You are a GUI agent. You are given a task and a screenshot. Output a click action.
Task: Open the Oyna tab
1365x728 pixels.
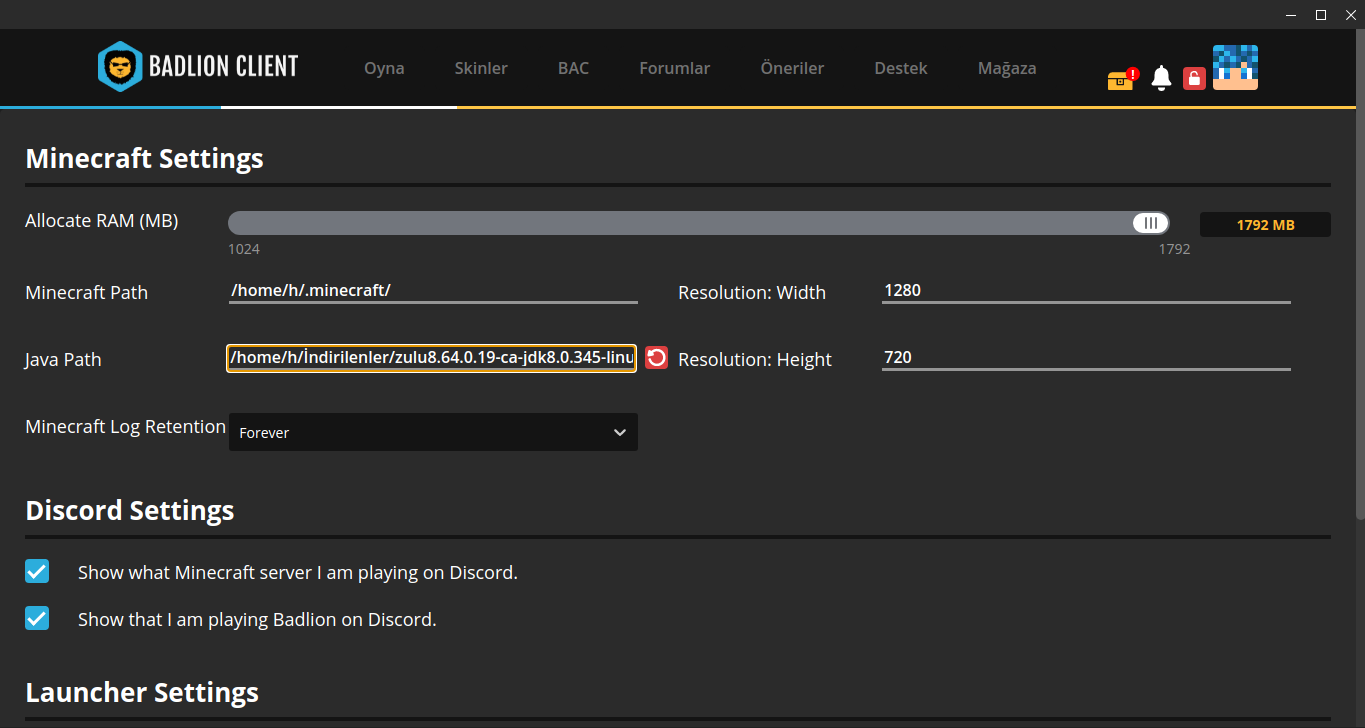pyautogui.click(x=384, y=68)
